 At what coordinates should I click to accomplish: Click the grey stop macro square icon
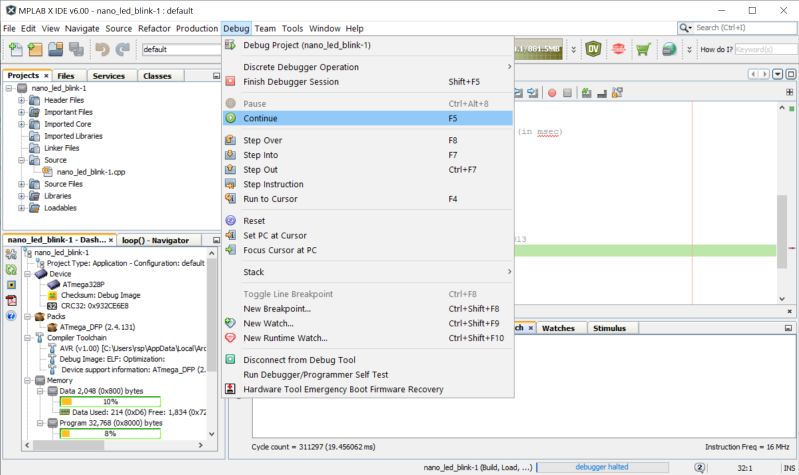click(x=567, y=93)
